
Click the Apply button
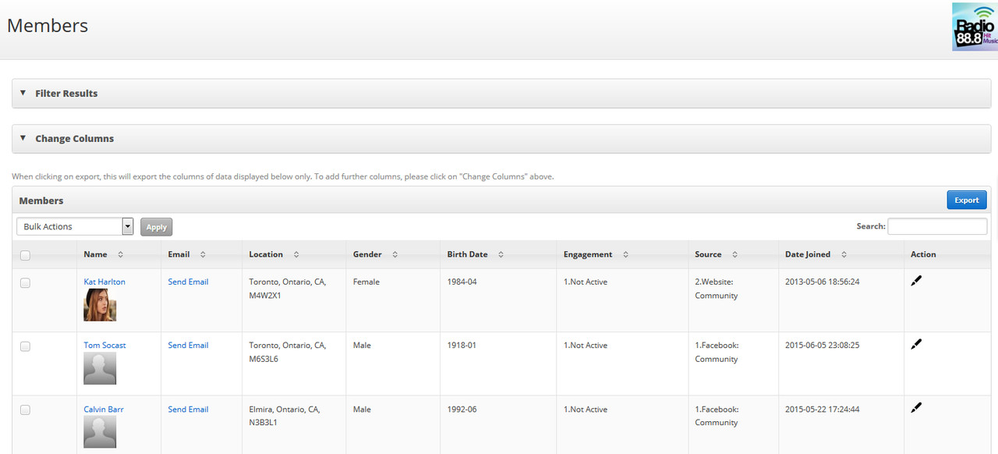[156, 227]
